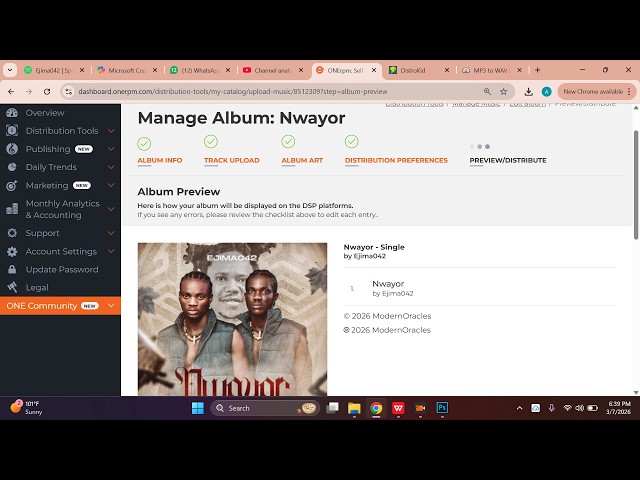Expand the Marketing menu chevron

click(x=111, y=185)
